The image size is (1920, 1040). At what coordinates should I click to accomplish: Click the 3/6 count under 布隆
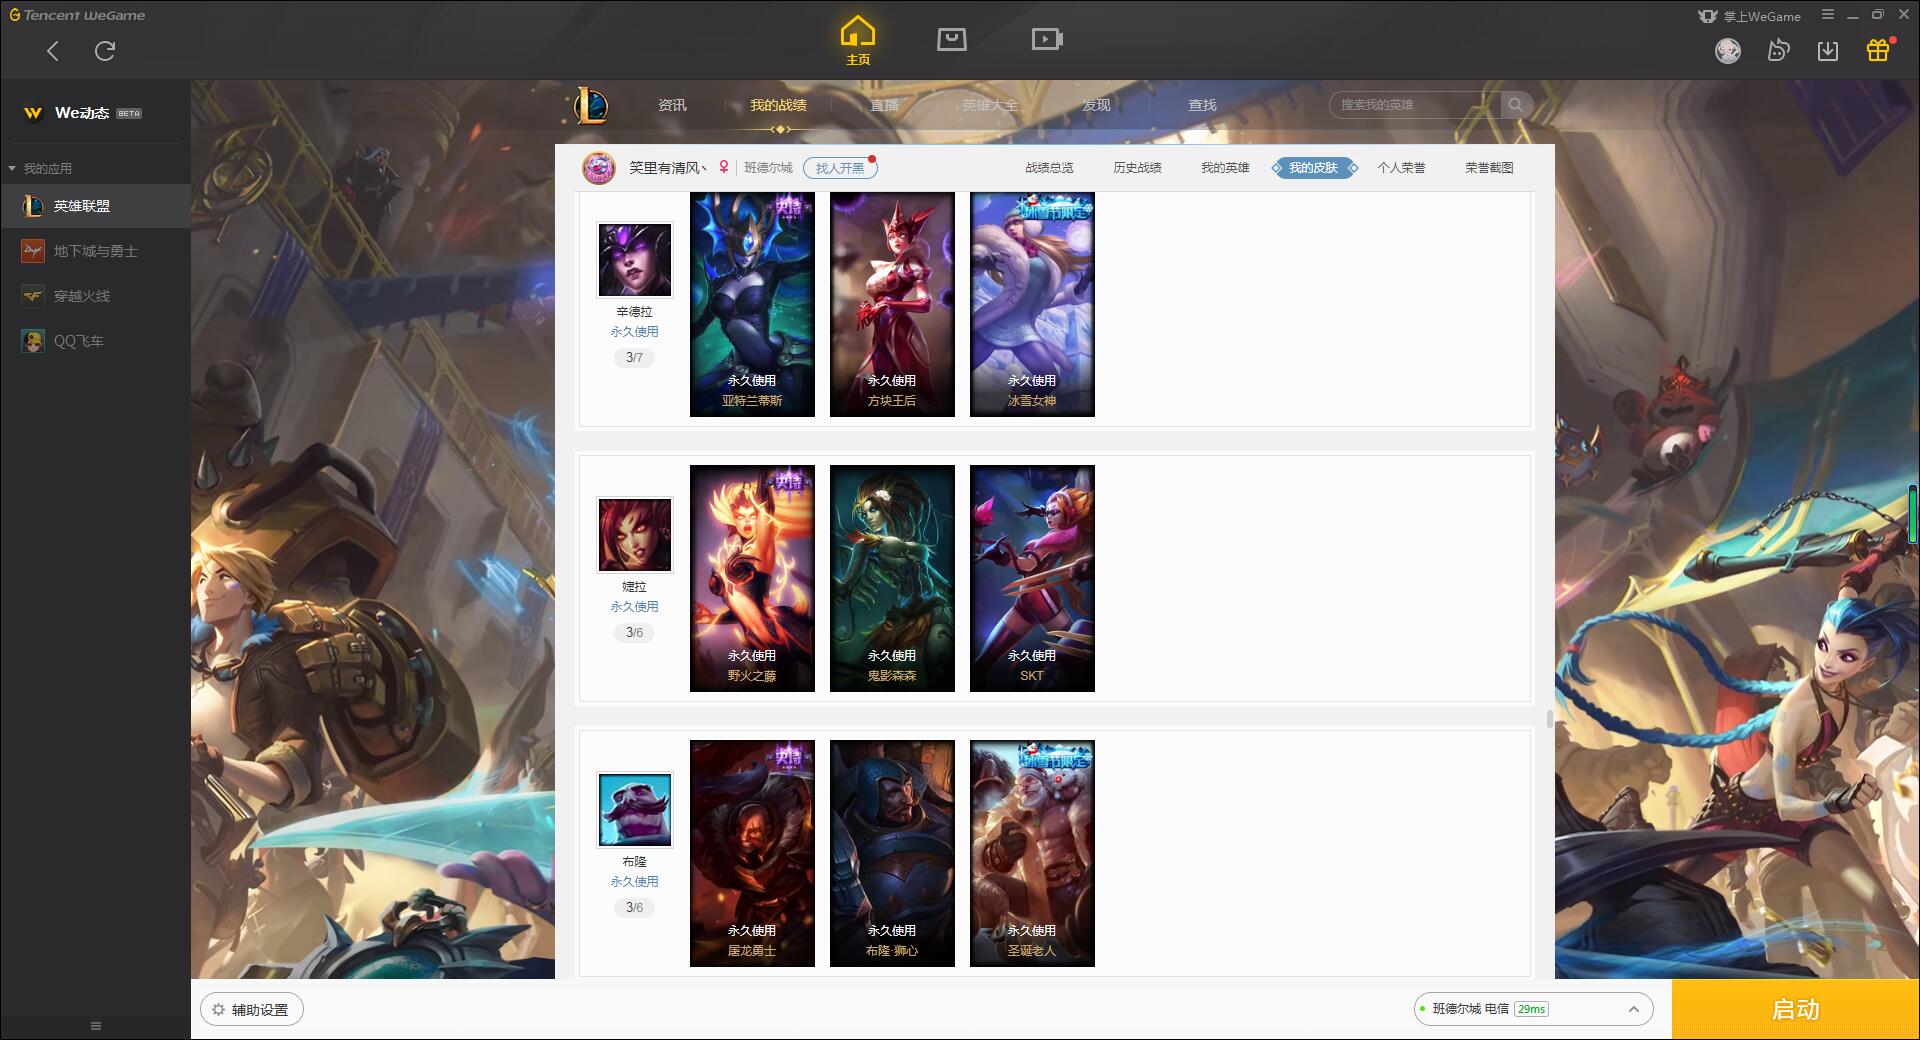click(x=634, y=907)
